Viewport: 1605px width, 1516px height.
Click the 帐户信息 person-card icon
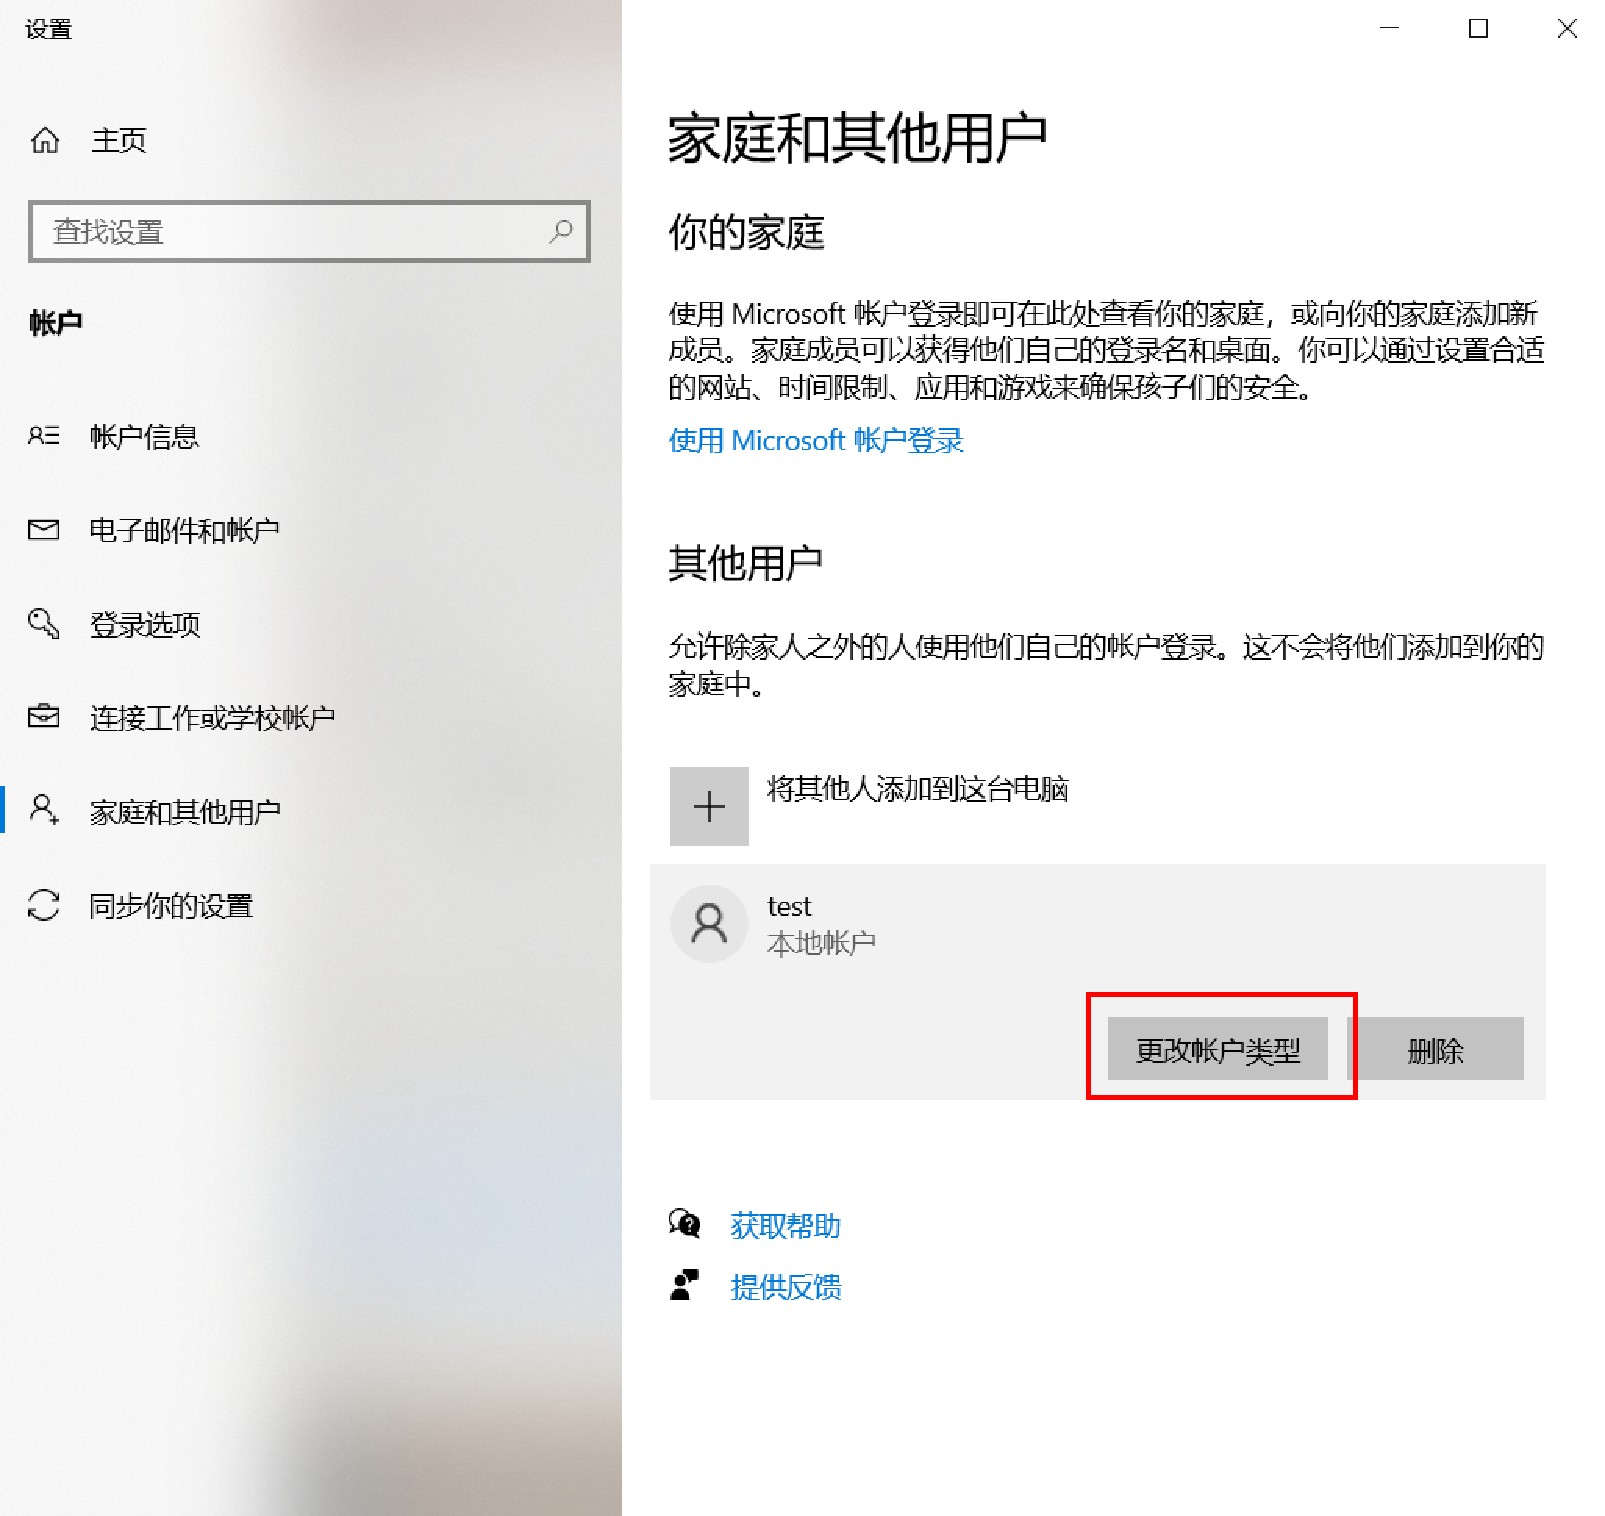(x=44, y=436)
